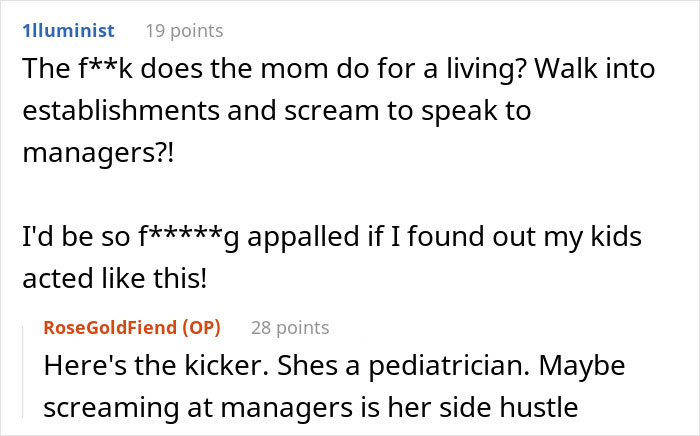Screen dimensions: 700x436
Task: Click the 28 points score label
Action: click(290, 328)
